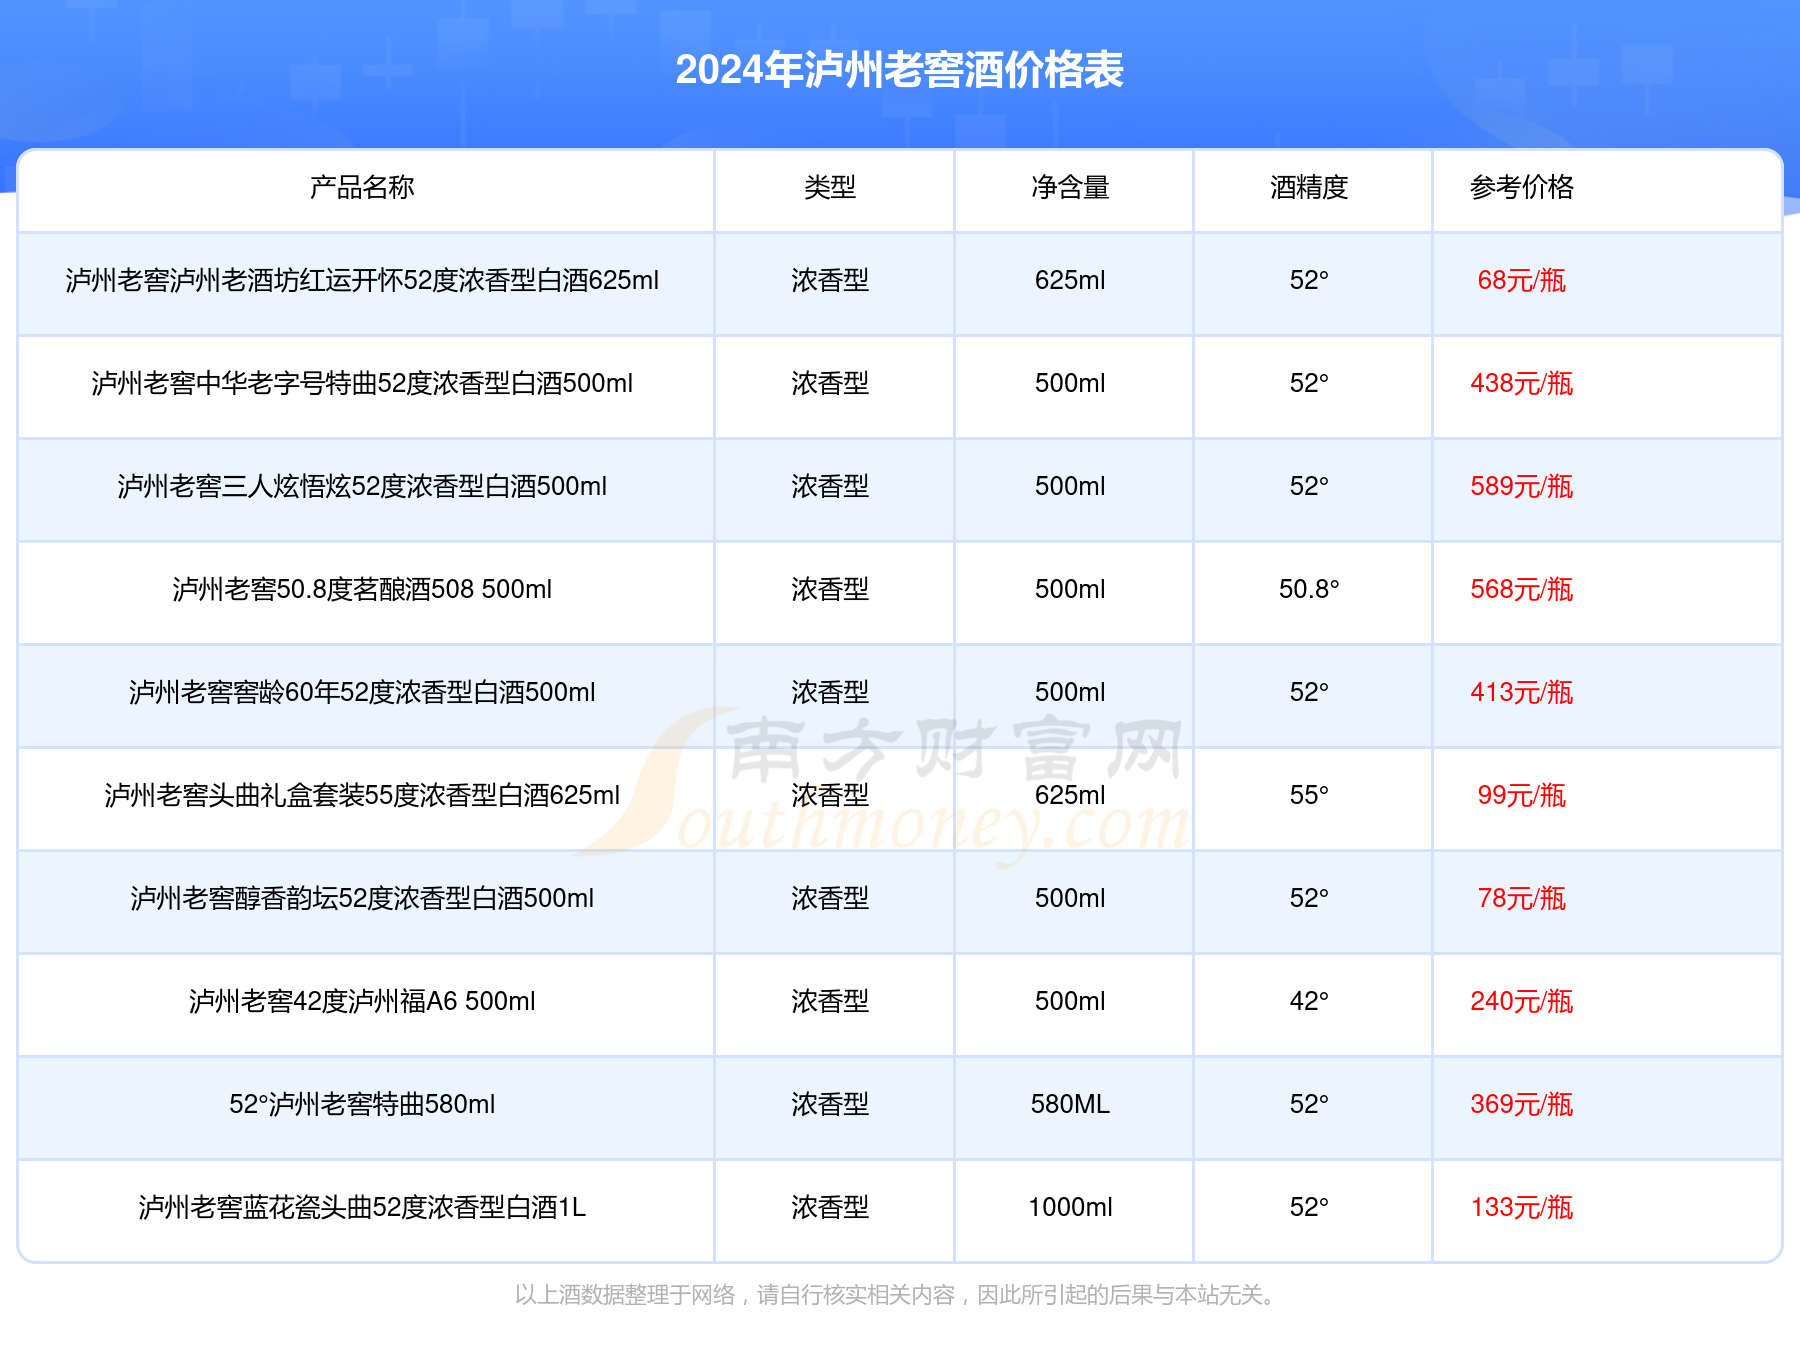Image resolution: width=1800 pixels, height=1350 pixels.
Task: Click 52° in the 三人炫悟炫 row
Action: tap(1309, 486)
